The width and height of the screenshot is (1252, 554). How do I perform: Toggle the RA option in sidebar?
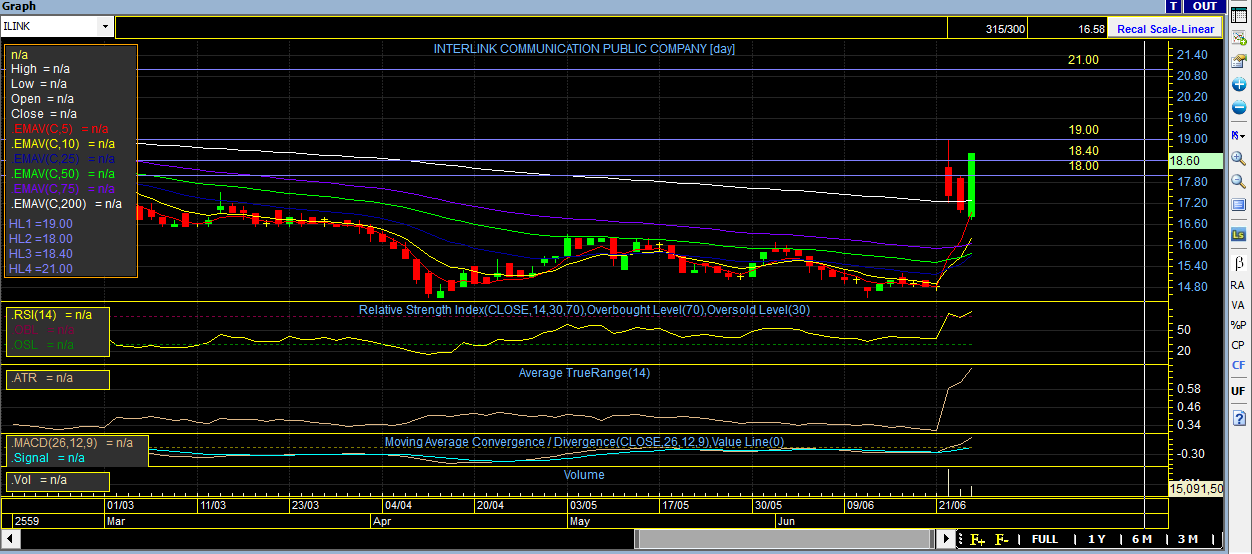pos(1238,286)
